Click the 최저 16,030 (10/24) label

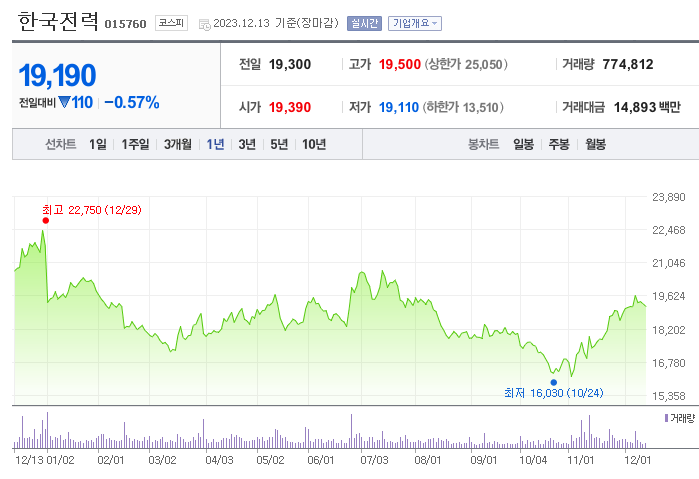click(554, 393)
